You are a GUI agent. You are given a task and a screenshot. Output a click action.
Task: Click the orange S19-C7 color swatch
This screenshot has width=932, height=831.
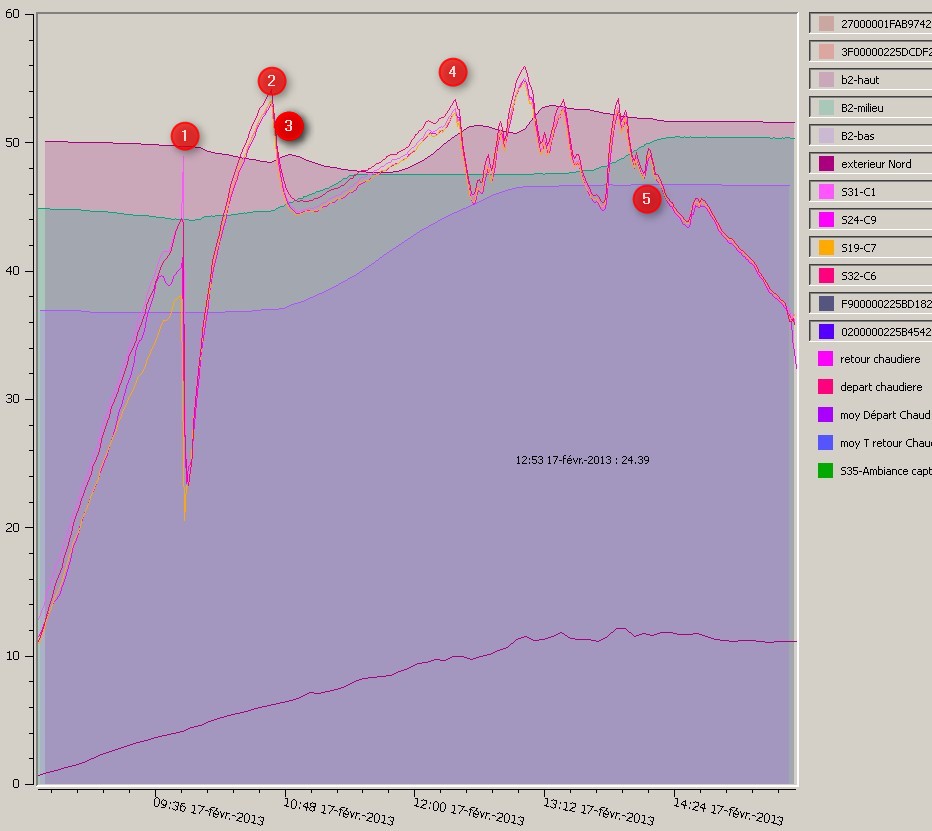pyautogui.click(x=826, y=247)
